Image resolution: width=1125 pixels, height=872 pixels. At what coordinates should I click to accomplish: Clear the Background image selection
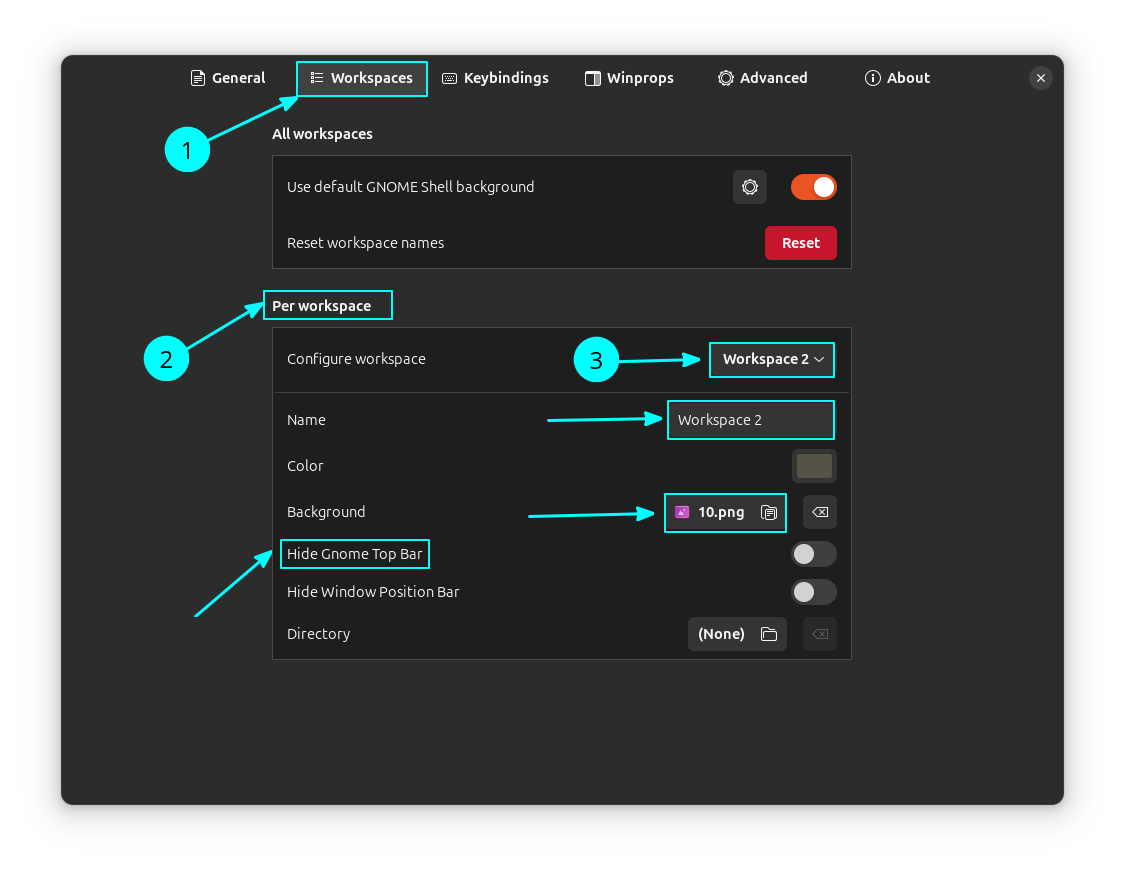(x=819, y=512)
